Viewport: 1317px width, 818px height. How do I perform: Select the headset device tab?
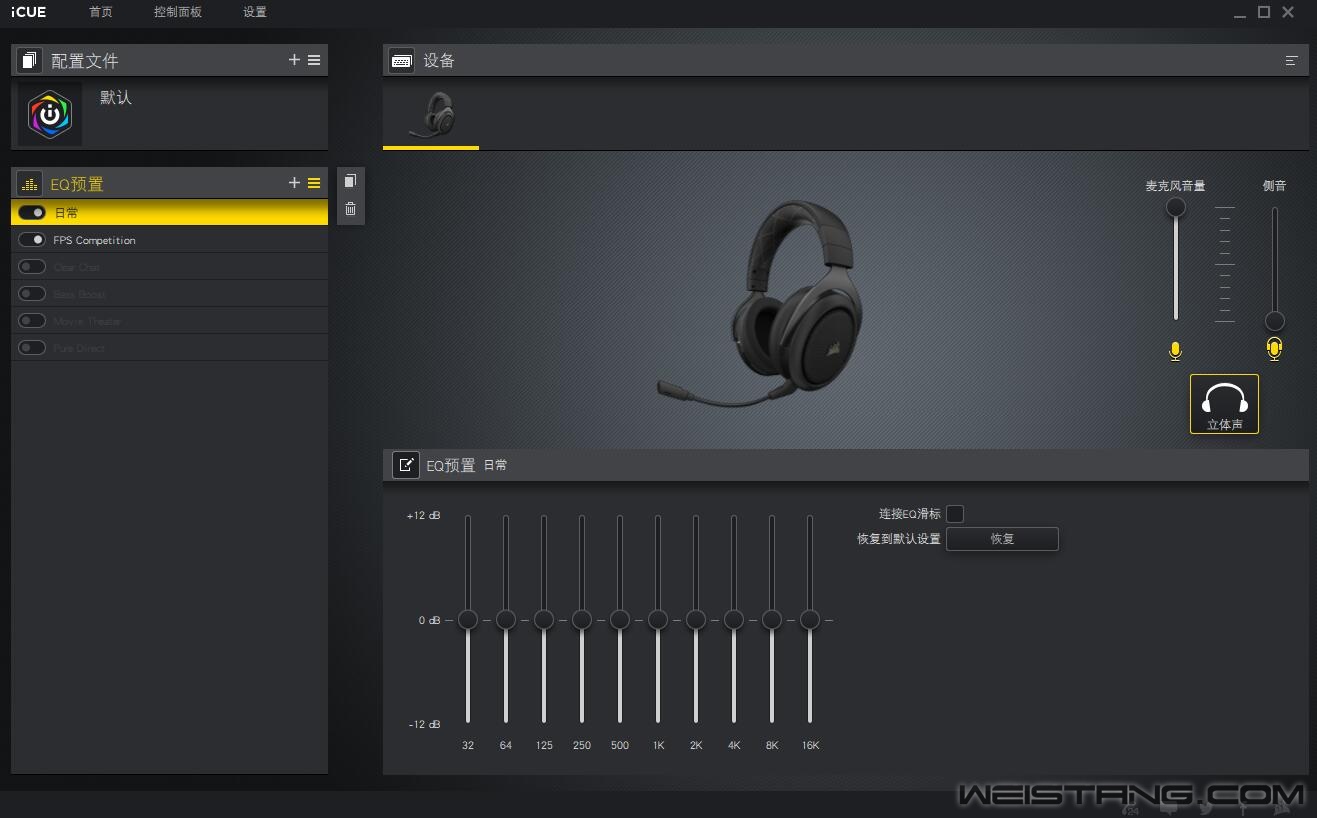431,116
